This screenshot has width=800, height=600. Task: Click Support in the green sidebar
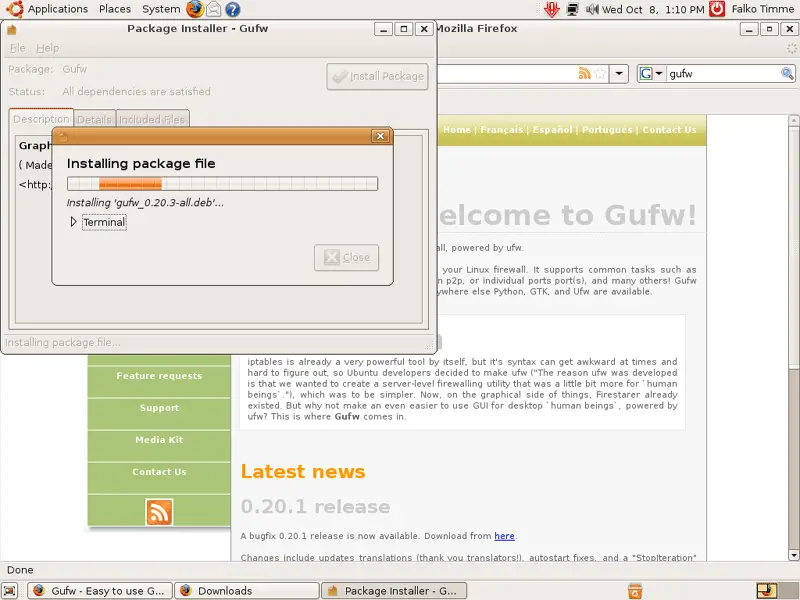click(159, 408)
